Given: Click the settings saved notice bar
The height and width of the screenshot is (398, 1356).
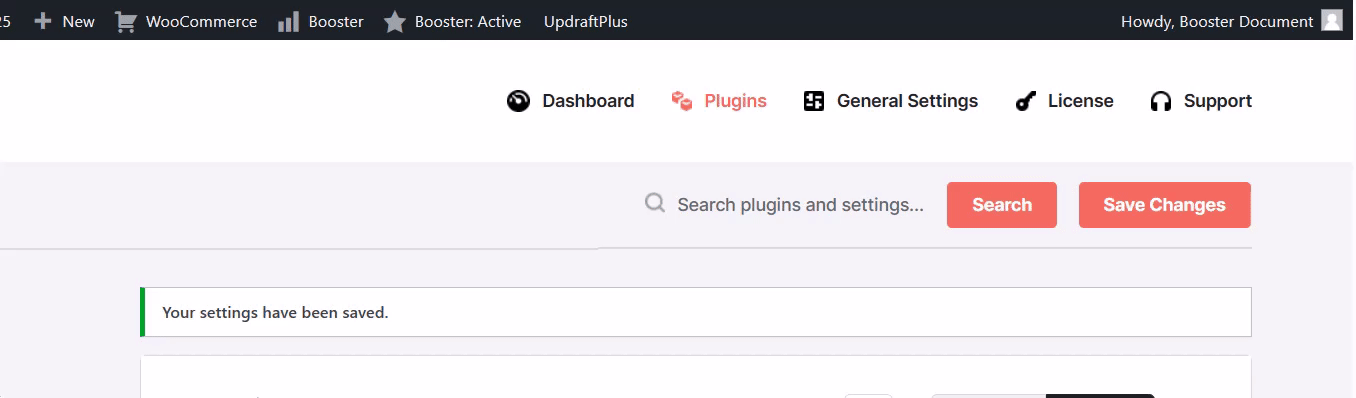Looking at the screenshot, I should (x=696, y=312).
